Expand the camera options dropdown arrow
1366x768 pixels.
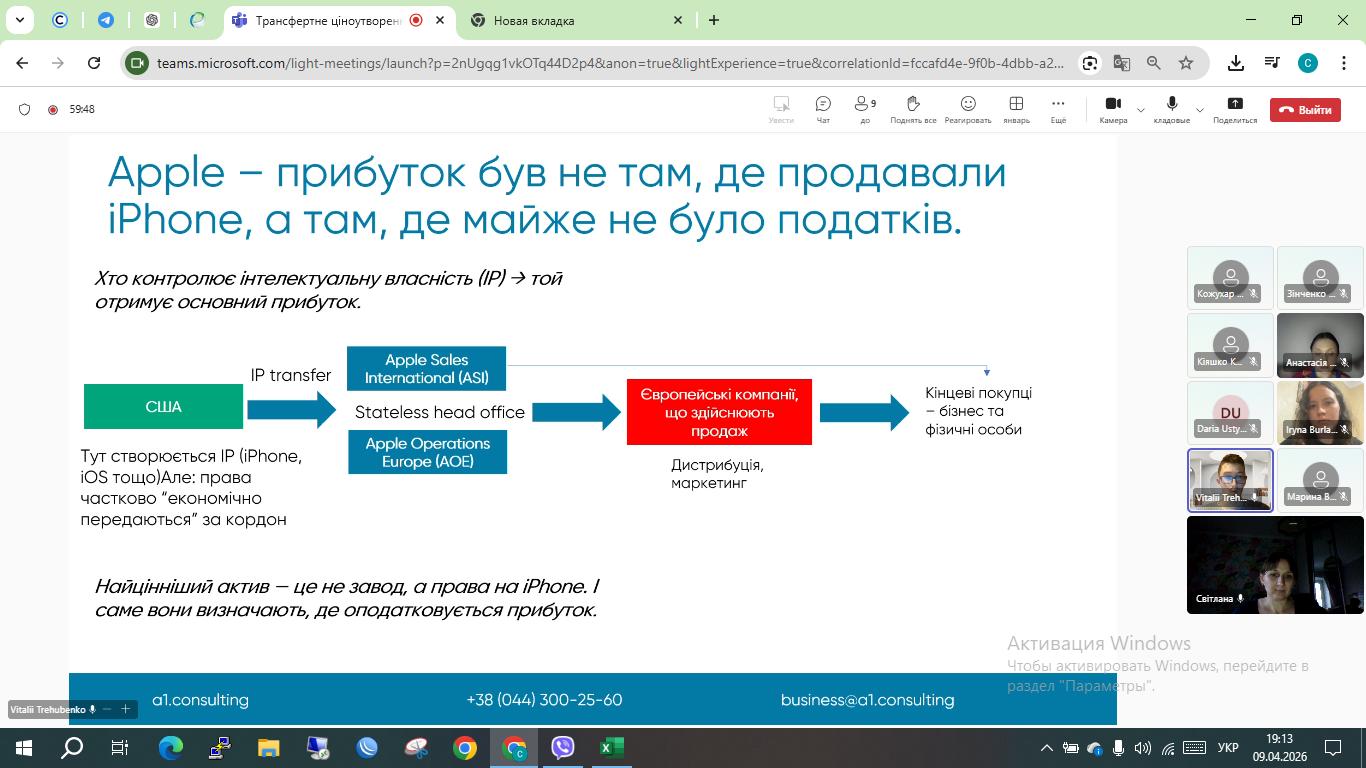click(x=1141, y=110)
